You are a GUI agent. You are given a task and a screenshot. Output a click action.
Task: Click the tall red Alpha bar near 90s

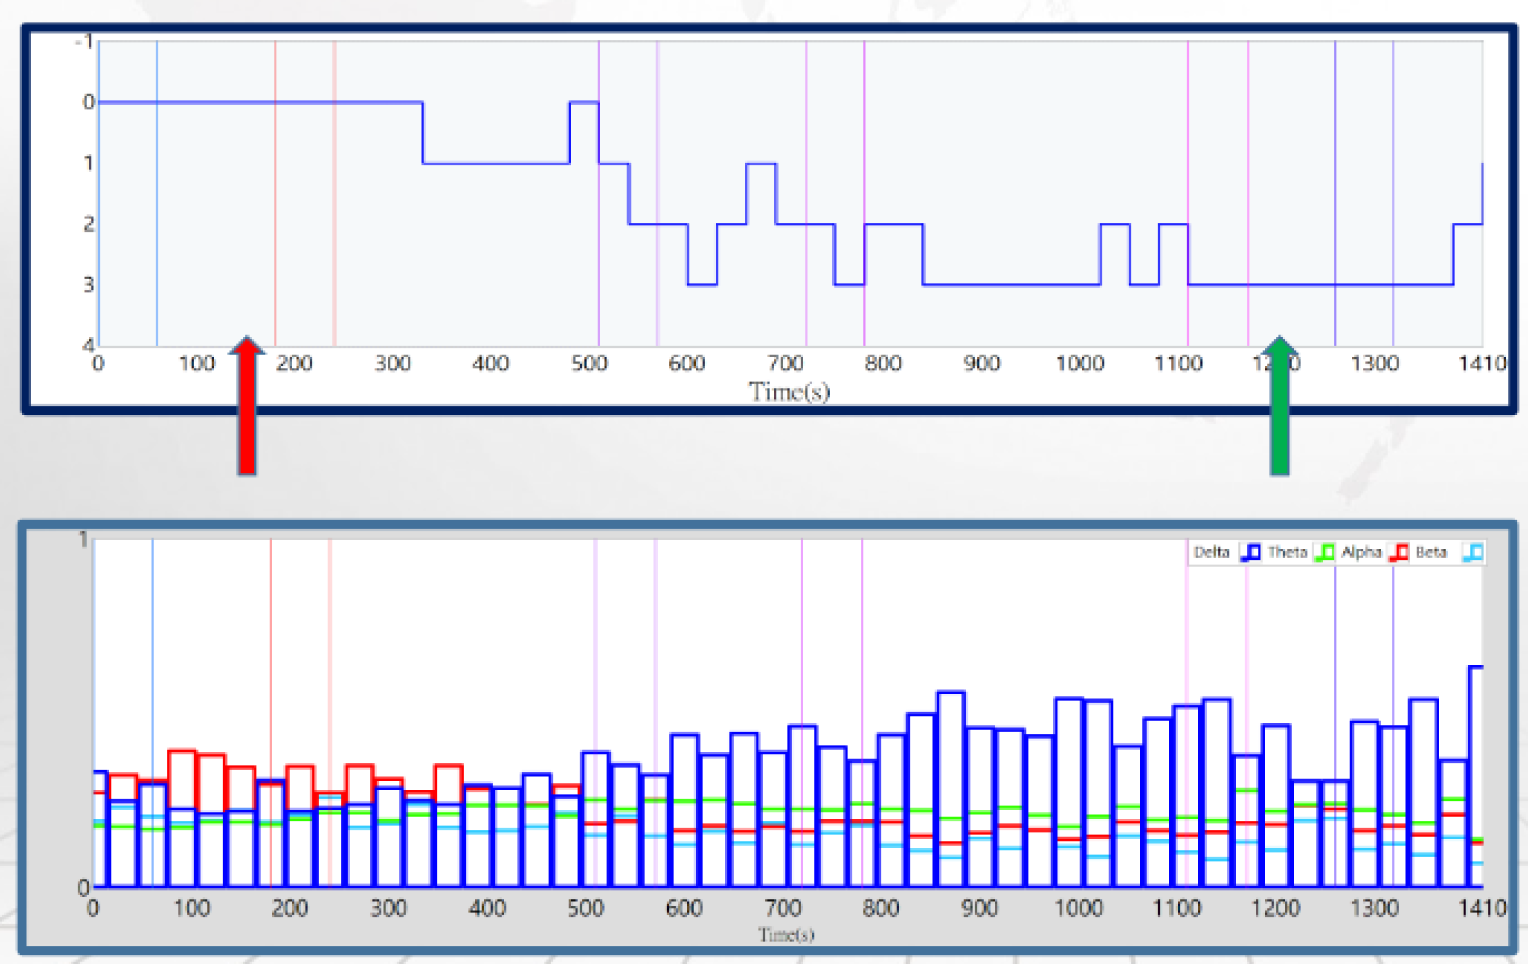[x=182, y=778]
